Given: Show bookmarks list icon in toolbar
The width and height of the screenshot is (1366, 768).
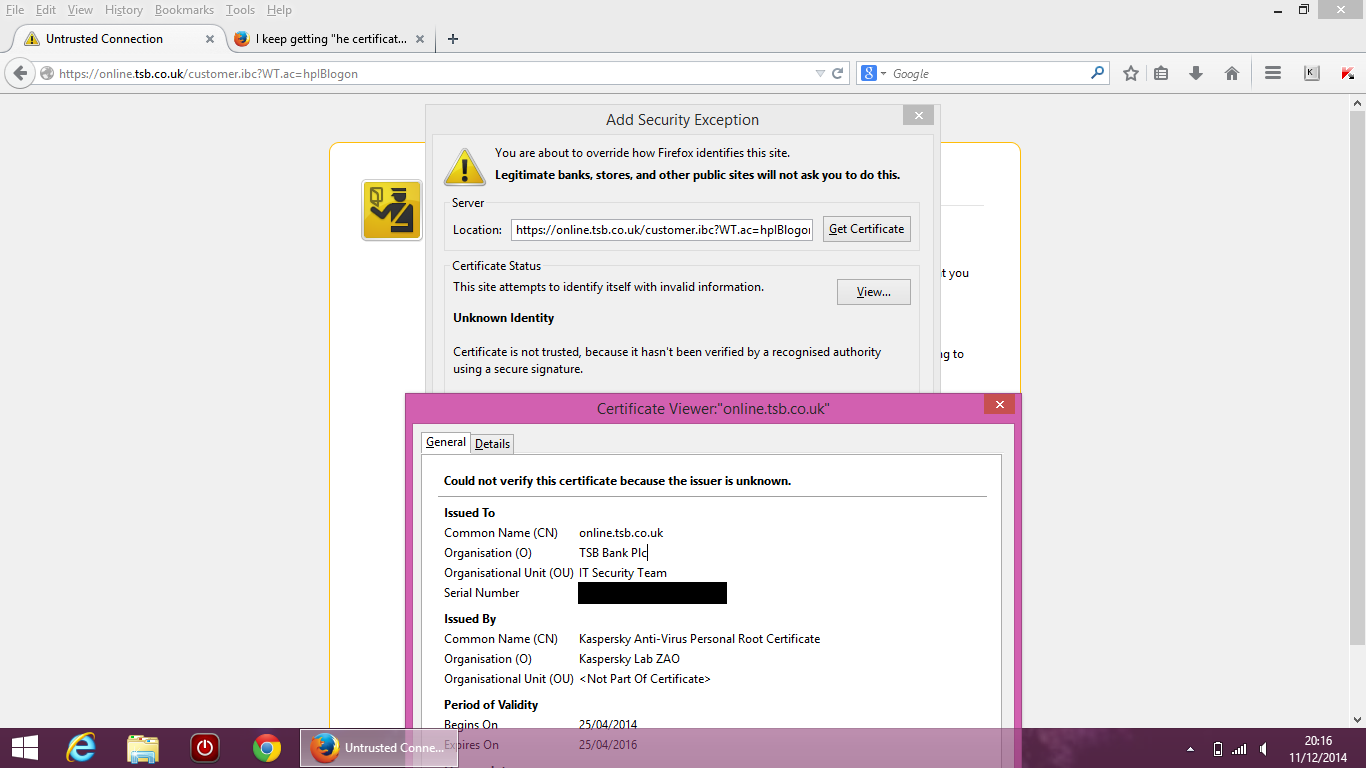Looking at the screenshot, I should coord(1161,73).
